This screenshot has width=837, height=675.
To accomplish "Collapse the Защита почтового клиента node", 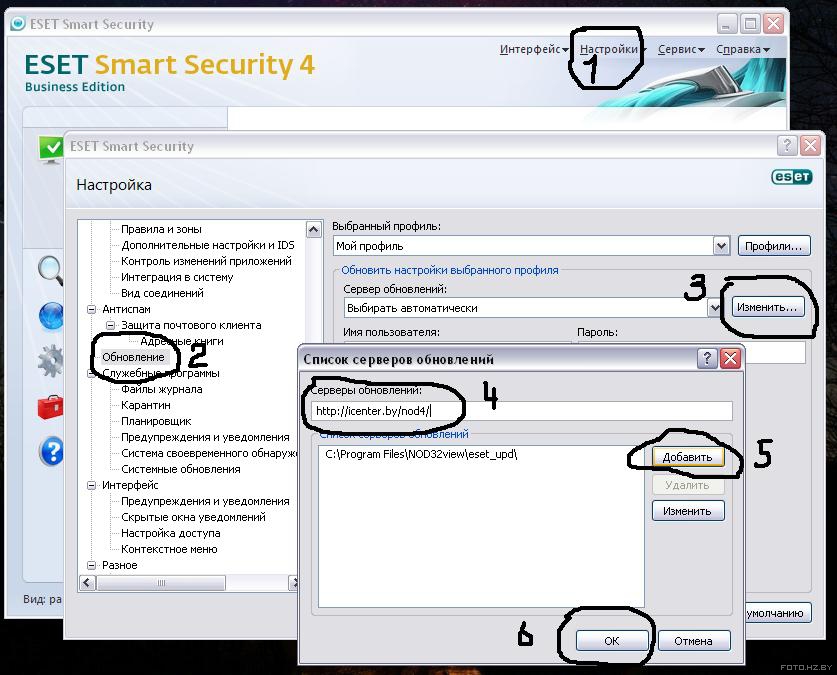I will [x=110, y=325].
